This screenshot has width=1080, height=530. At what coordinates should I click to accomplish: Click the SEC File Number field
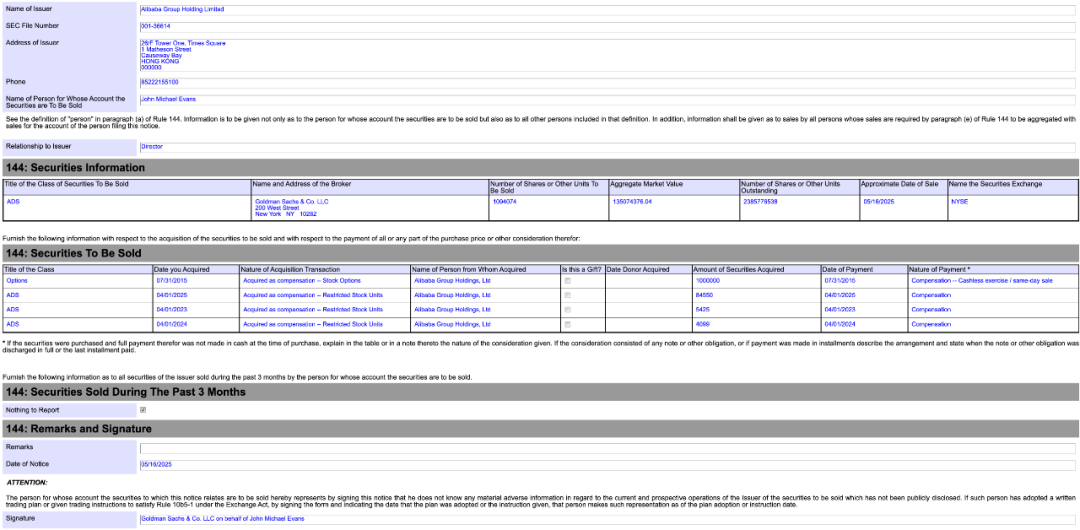pyautogui.click(x=607, y=27)
